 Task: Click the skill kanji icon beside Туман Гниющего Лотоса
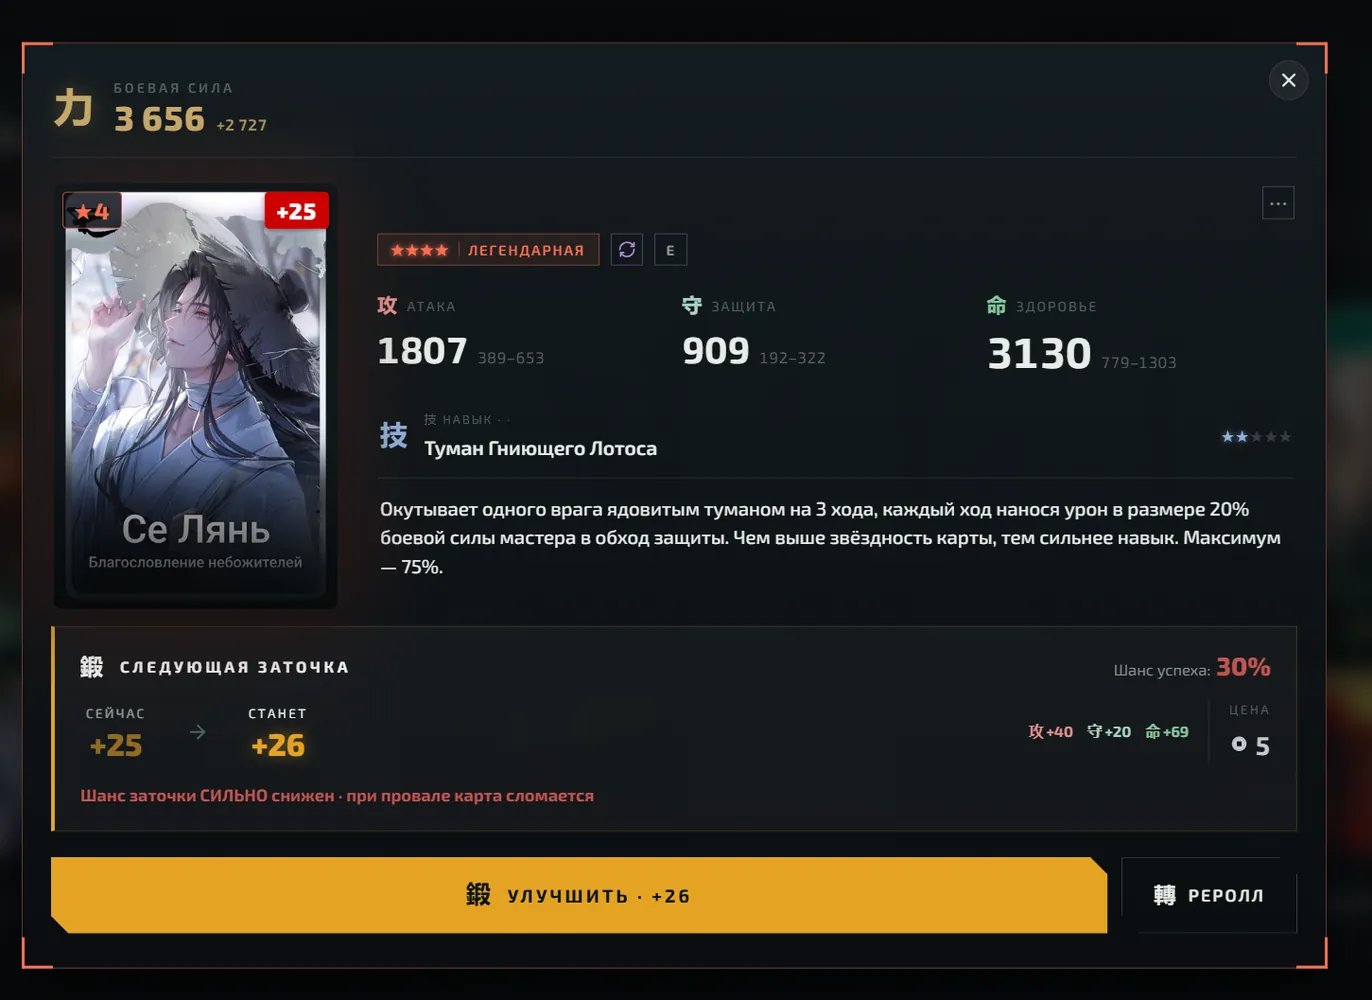[393, 435]
